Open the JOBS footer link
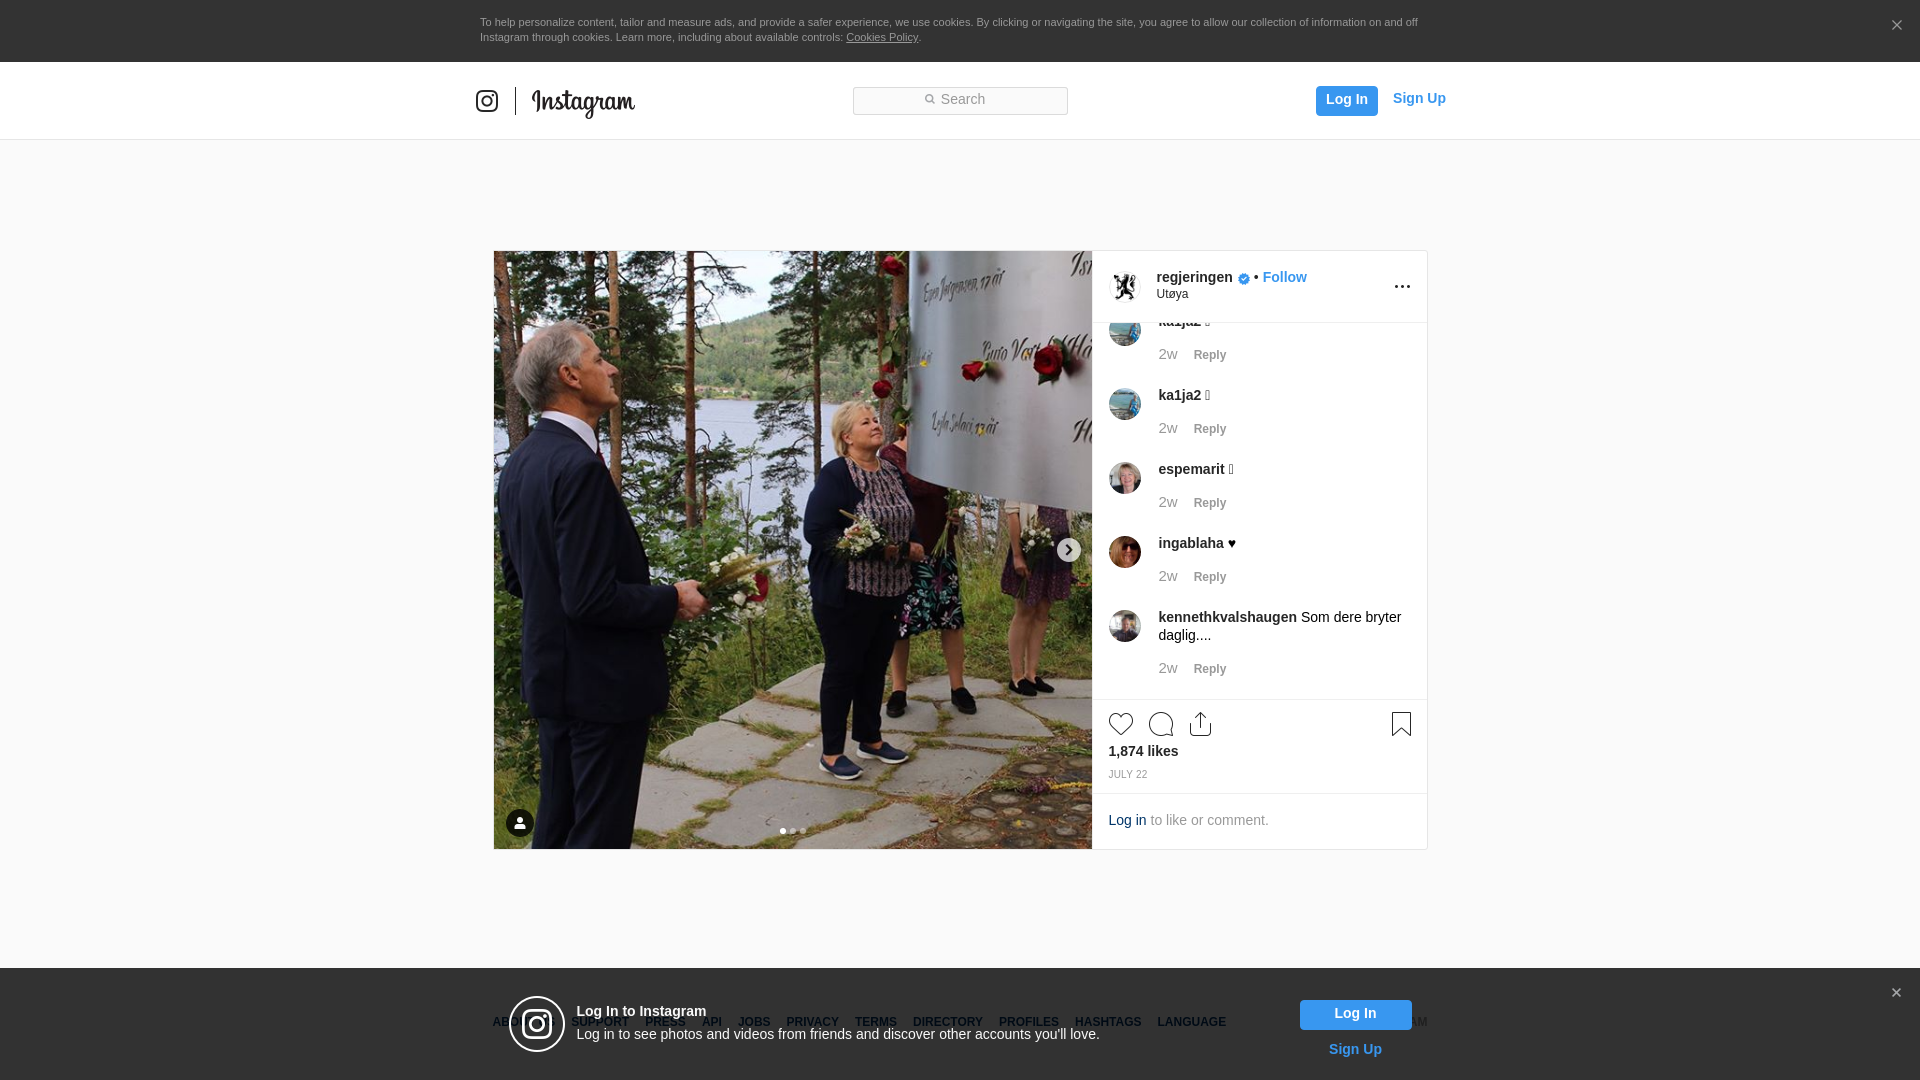This screenshot has height=1080, width=1920. tap(754, 1022)
